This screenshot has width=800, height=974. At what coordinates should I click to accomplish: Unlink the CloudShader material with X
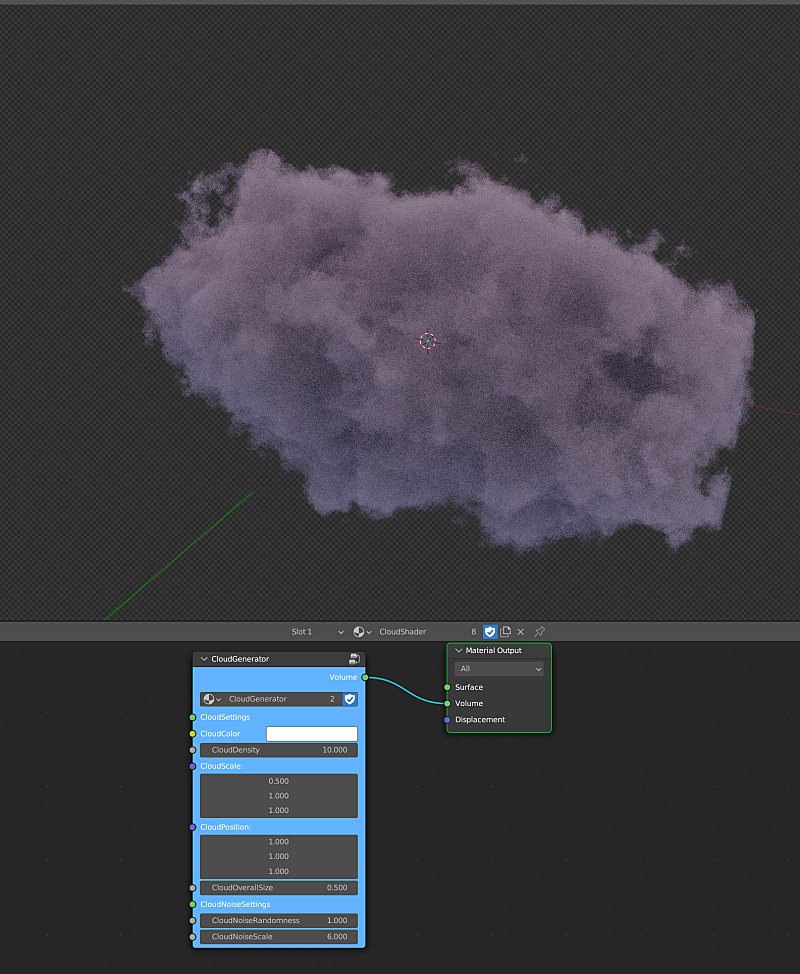tap(520, 632)
